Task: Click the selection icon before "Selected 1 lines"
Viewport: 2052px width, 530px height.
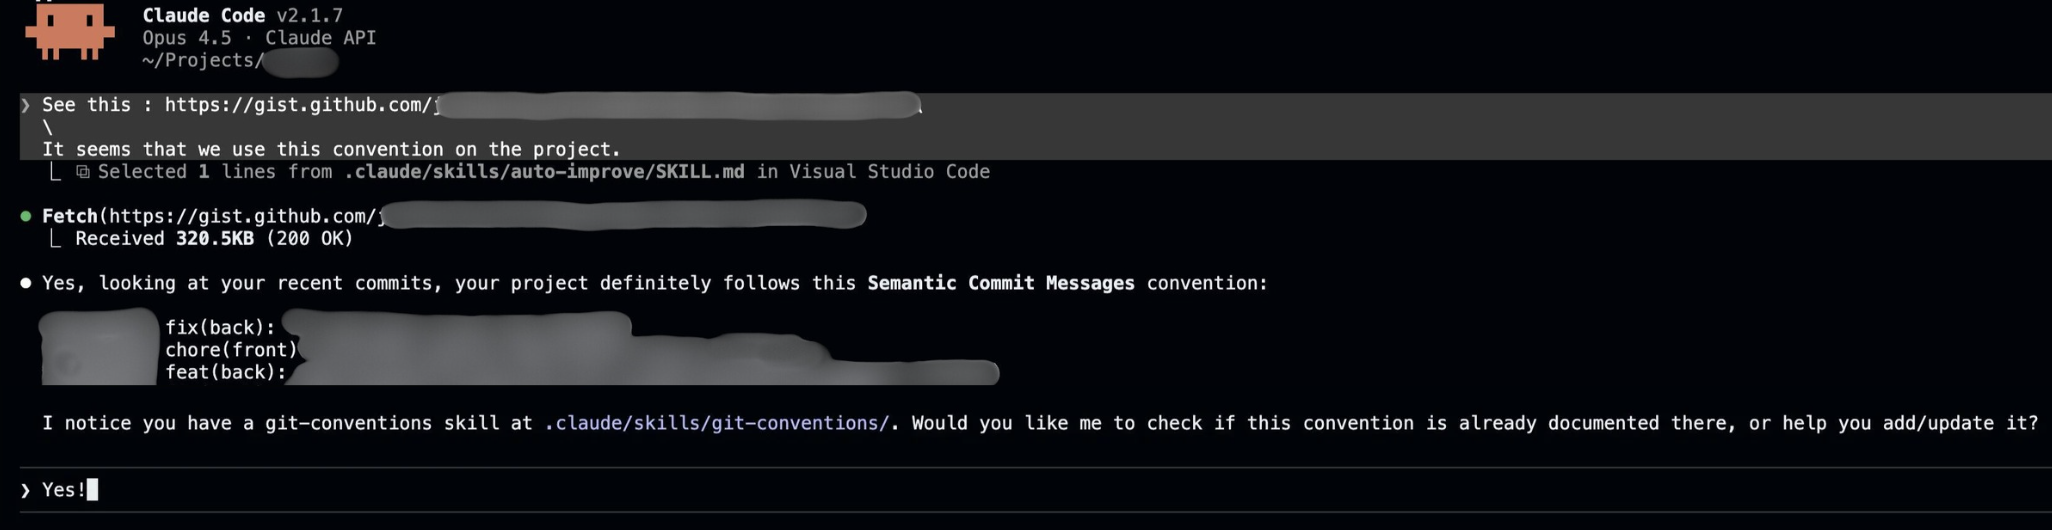Action: pos(83,172)
